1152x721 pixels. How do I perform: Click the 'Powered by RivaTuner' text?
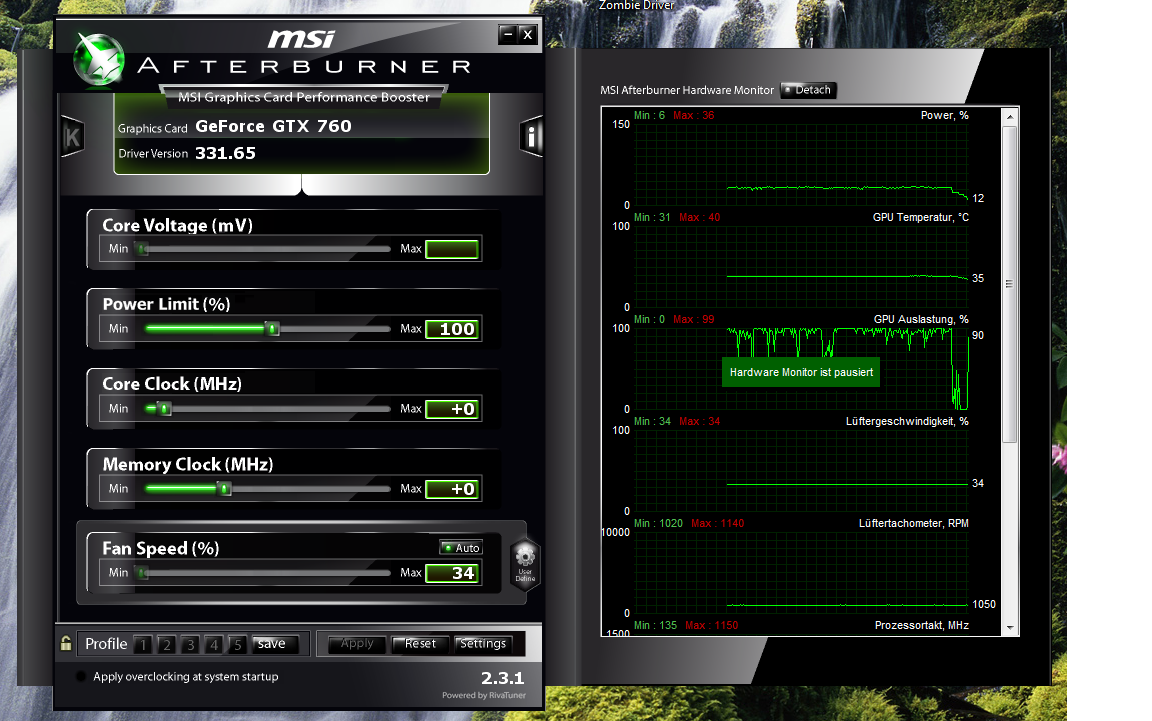483,695
